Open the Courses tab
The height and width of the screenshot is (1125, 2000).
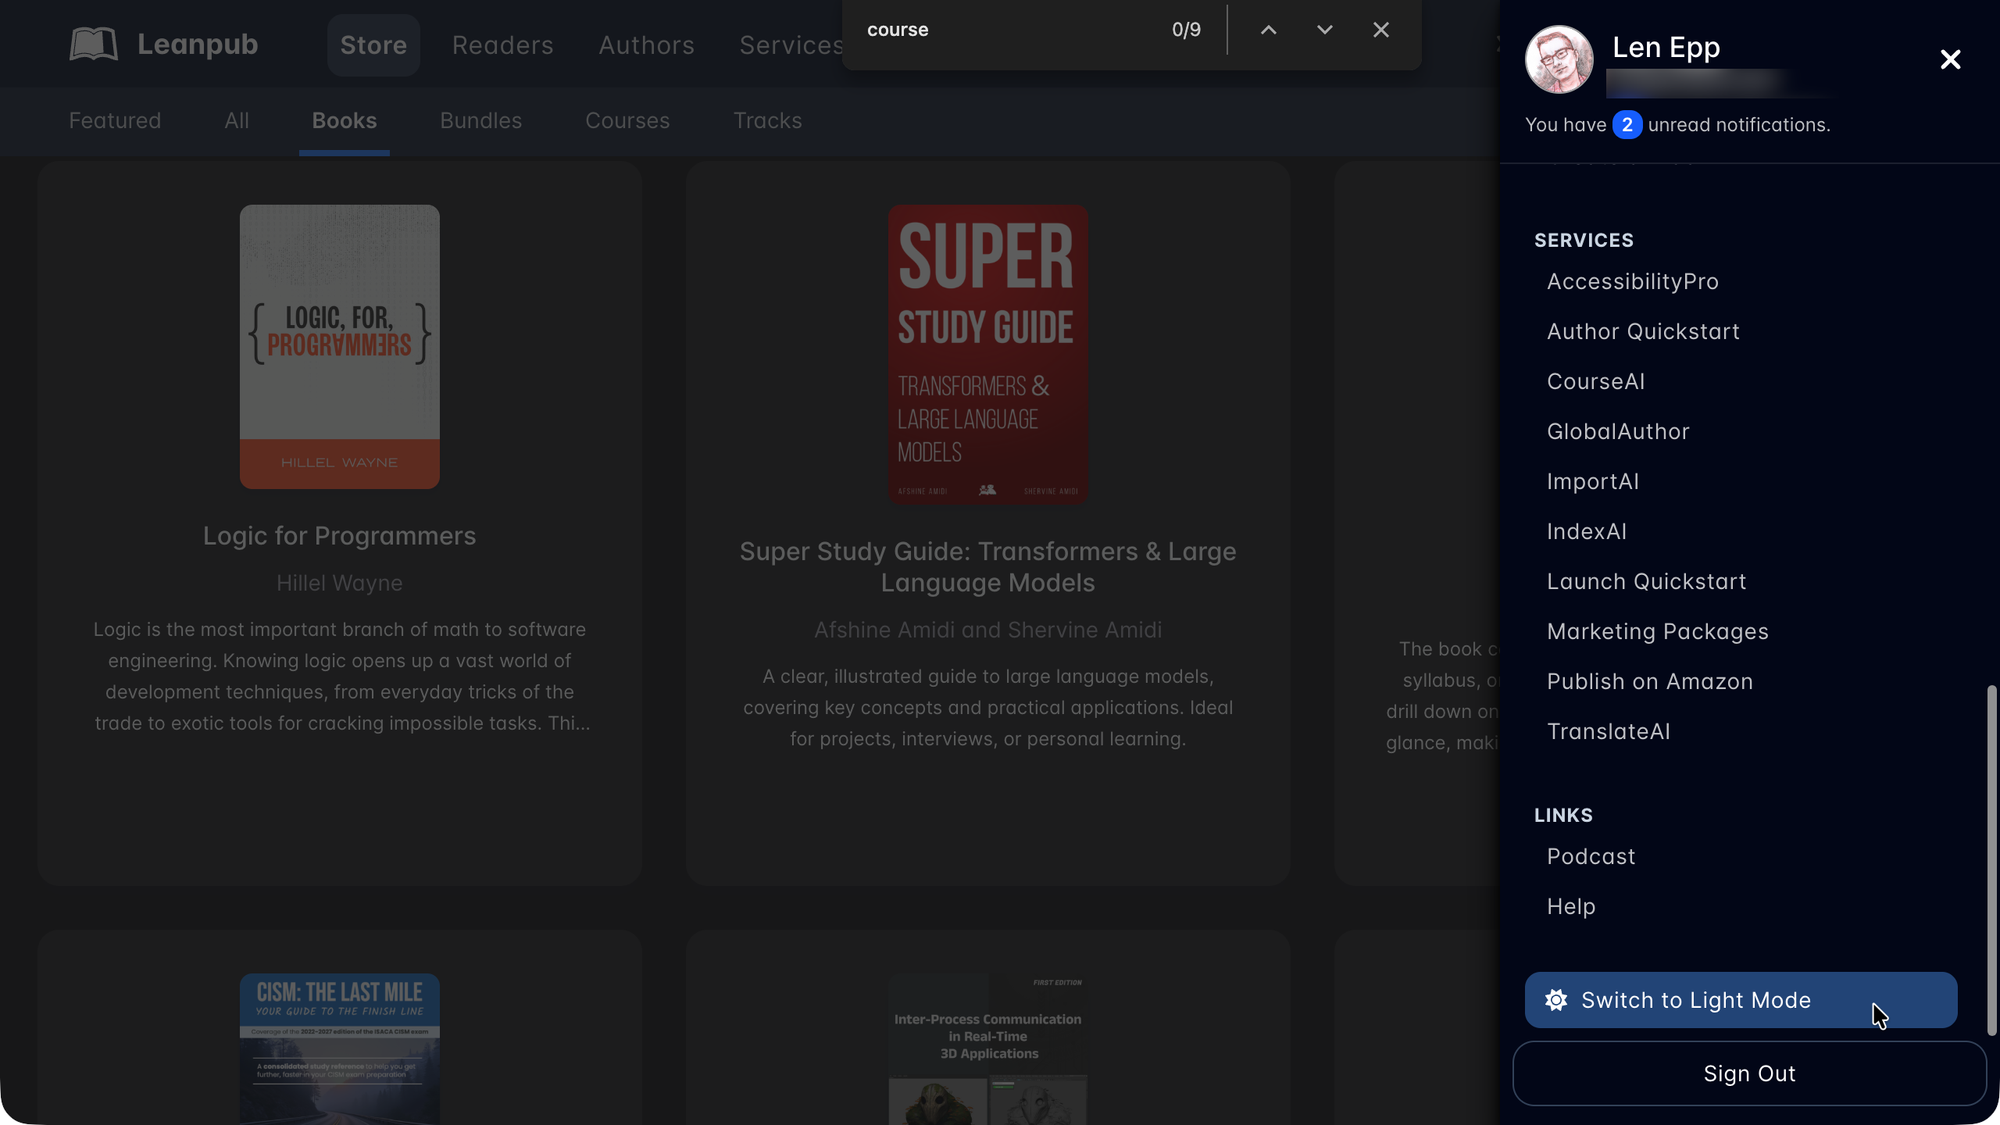[627, 121]
